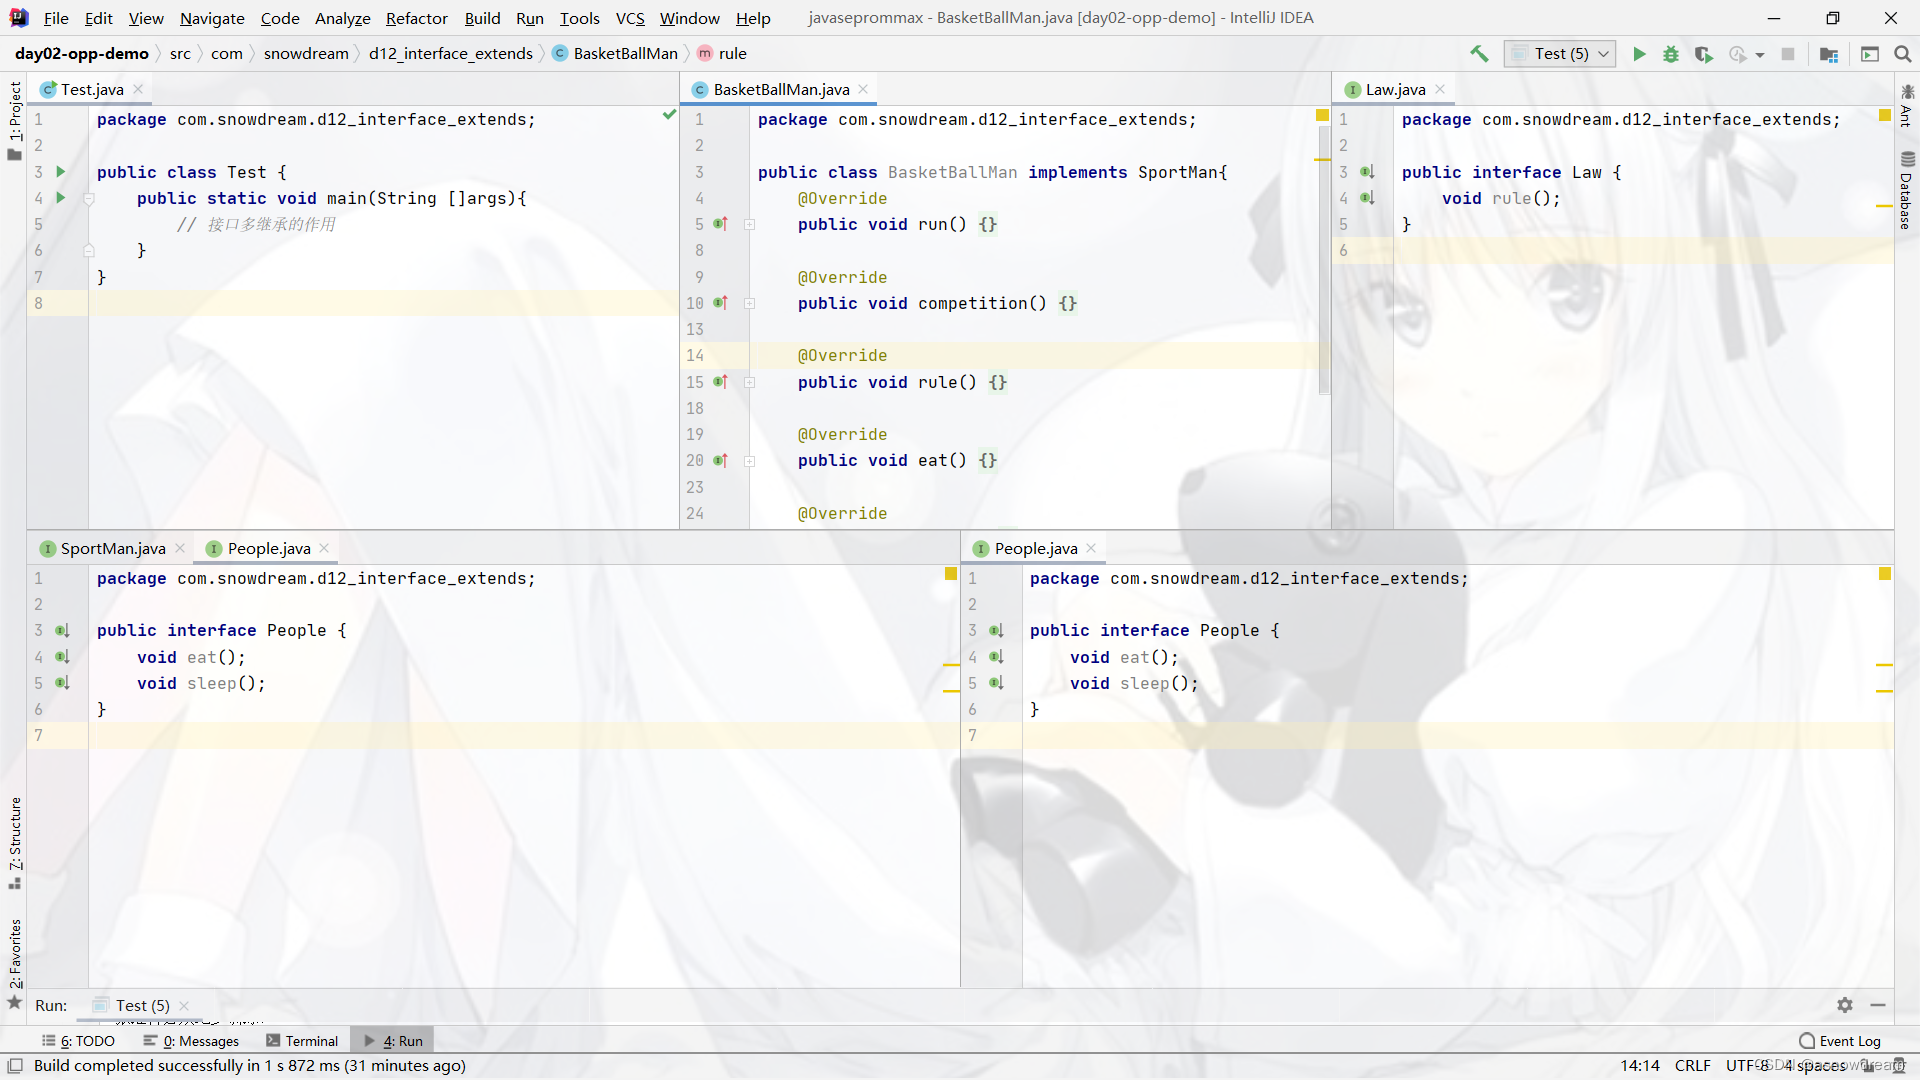Open the profiler run icon

1738,54
